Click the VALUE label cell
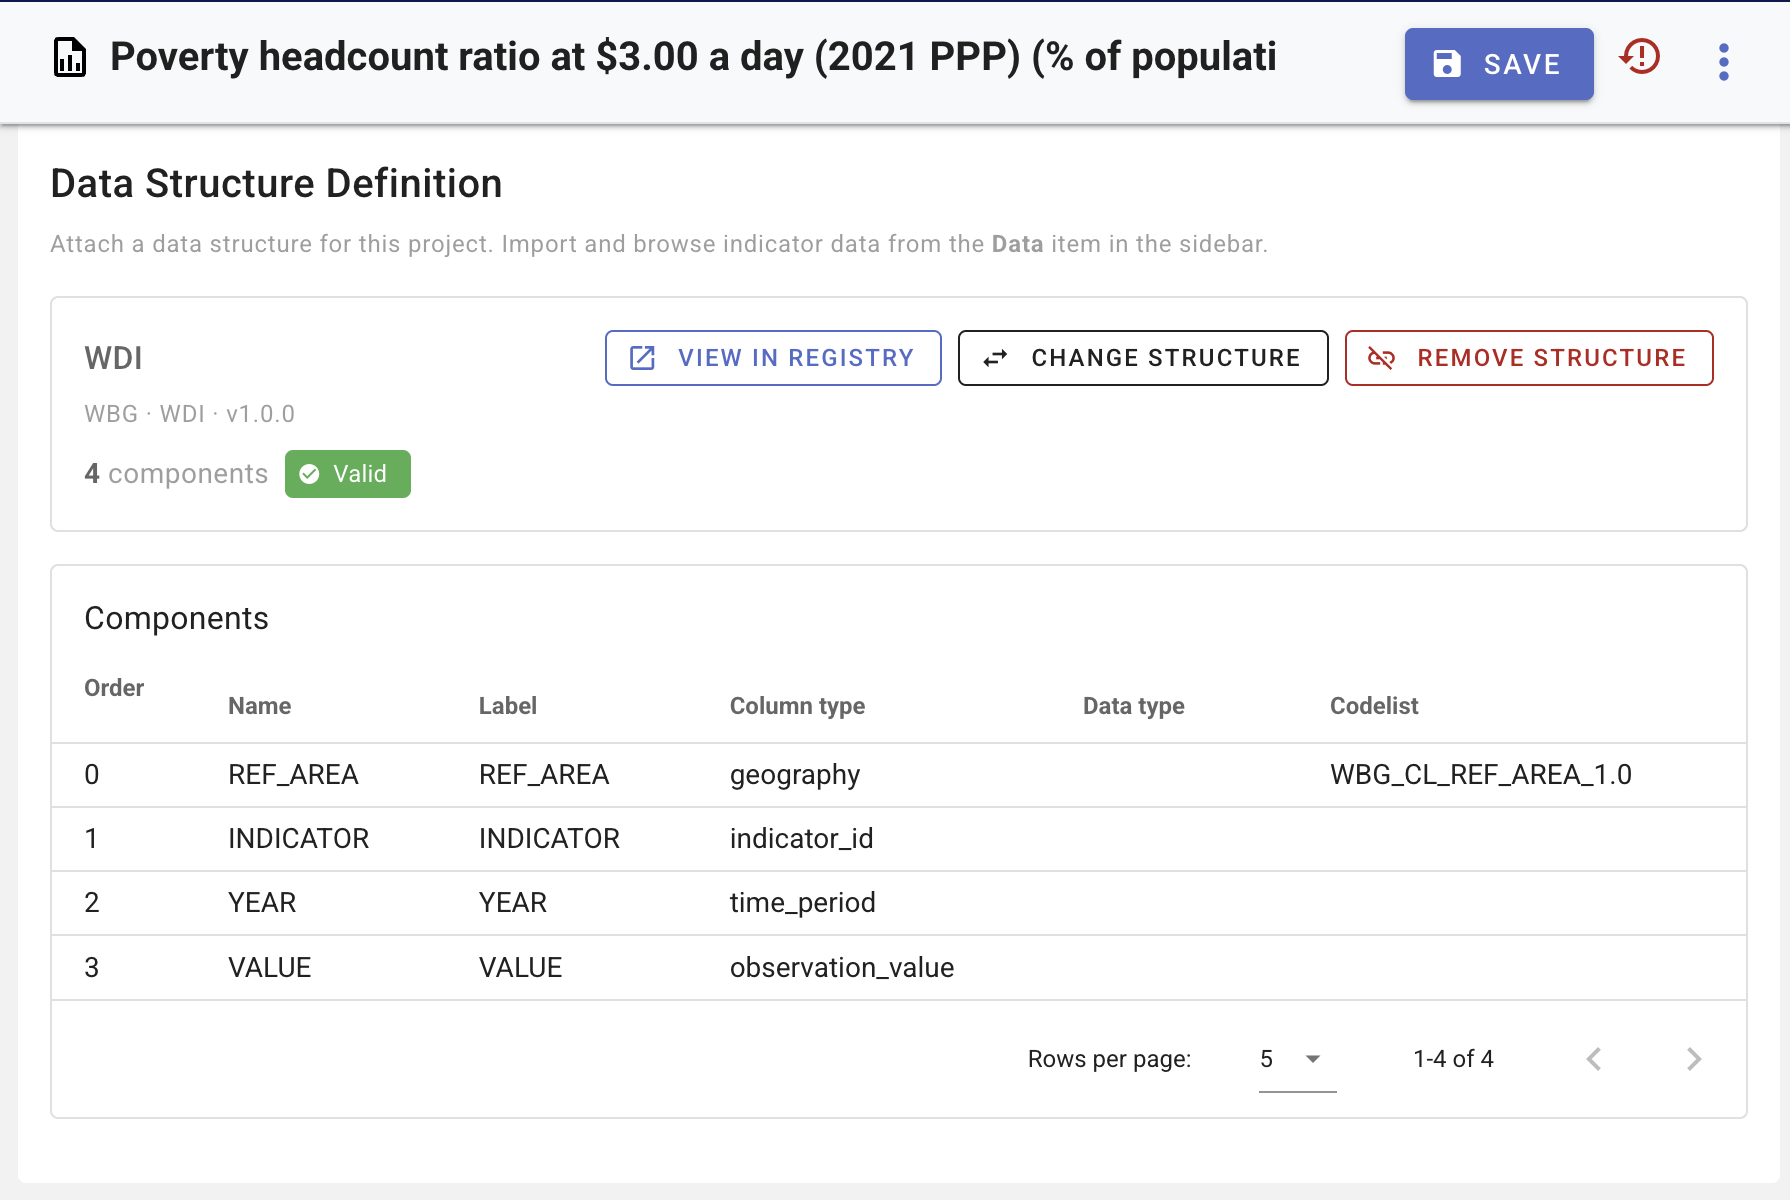 click(521, 968)
